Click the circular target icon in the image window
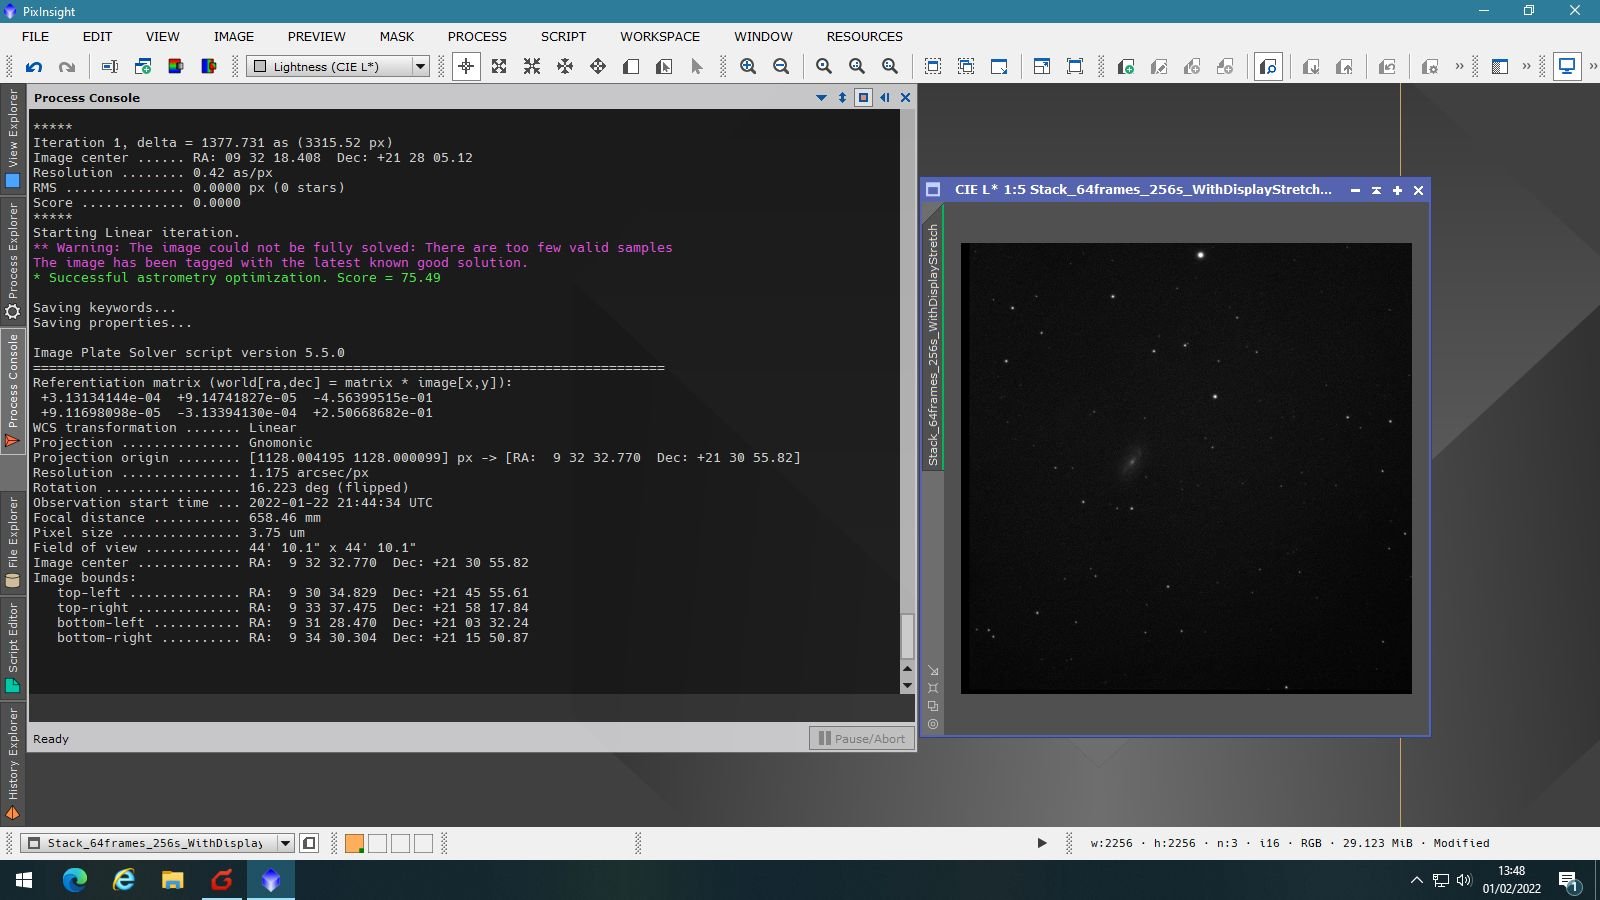Viewport: 1600px width, 900px height. 933,724
